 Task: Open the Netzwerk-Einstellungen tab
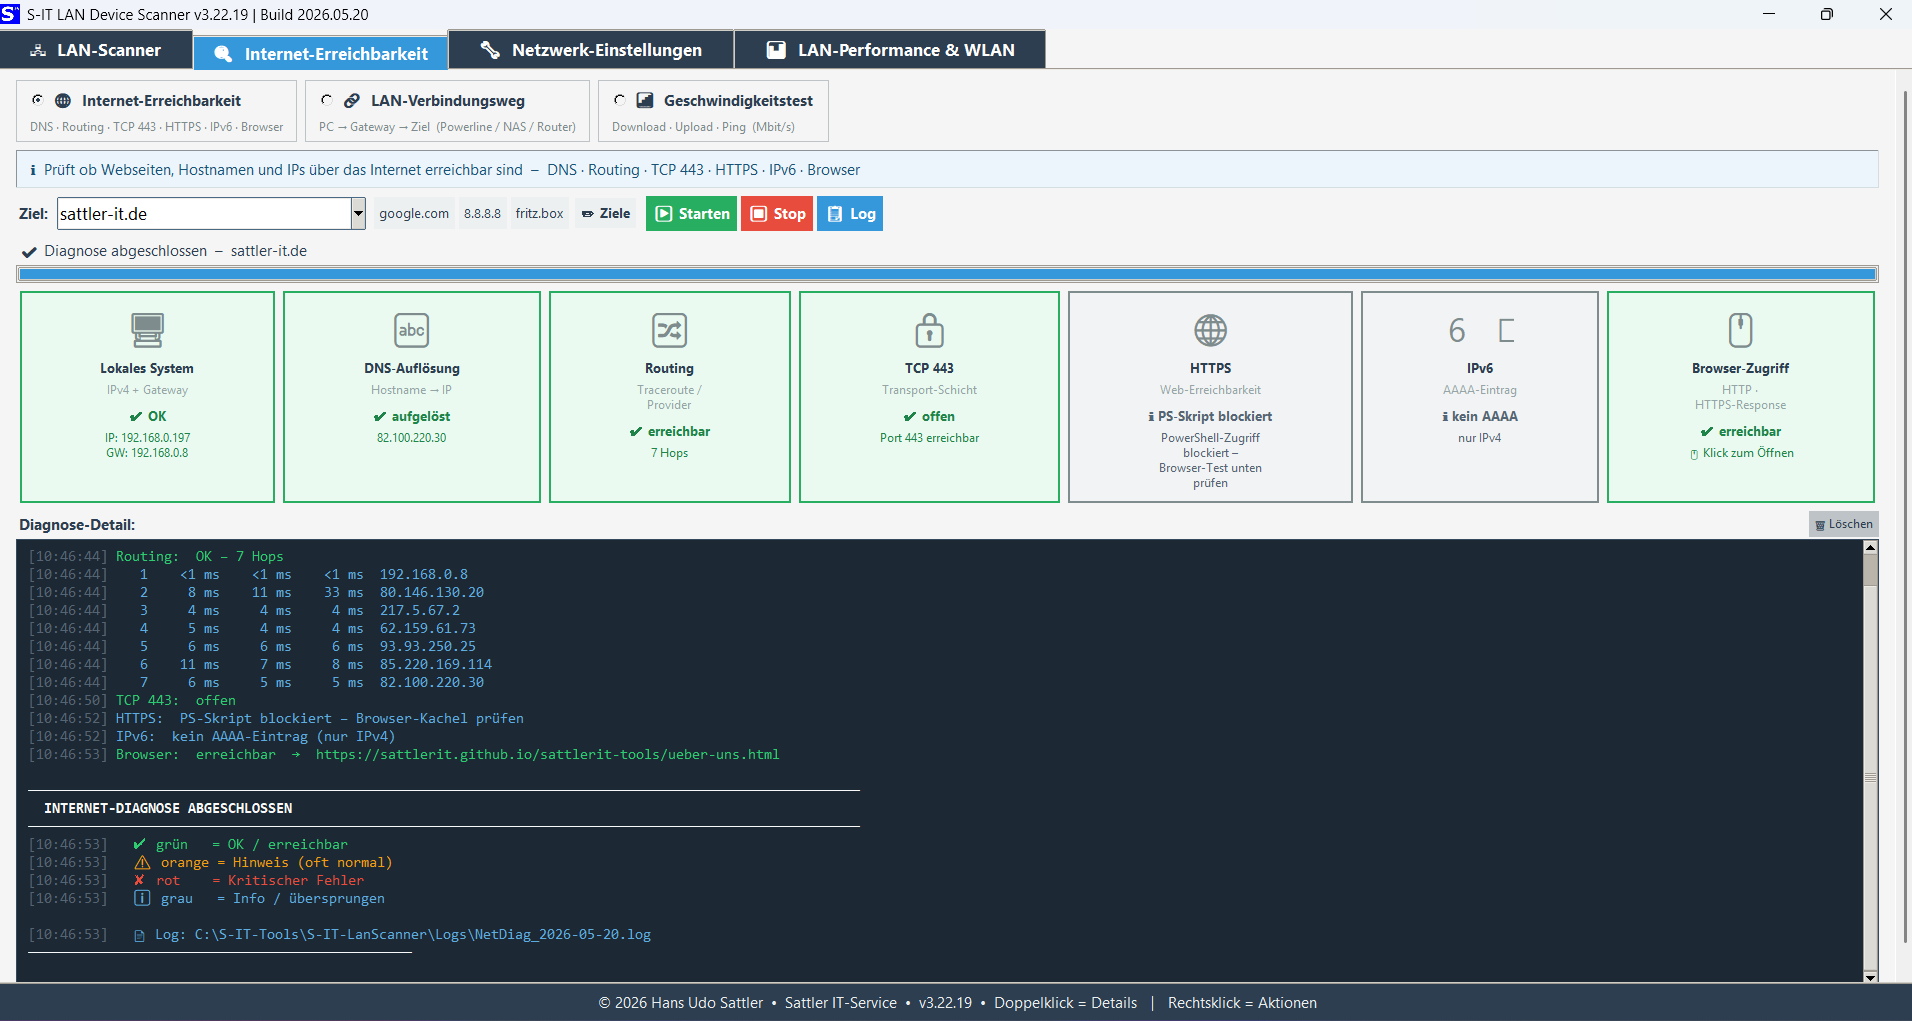pos(591,50)
